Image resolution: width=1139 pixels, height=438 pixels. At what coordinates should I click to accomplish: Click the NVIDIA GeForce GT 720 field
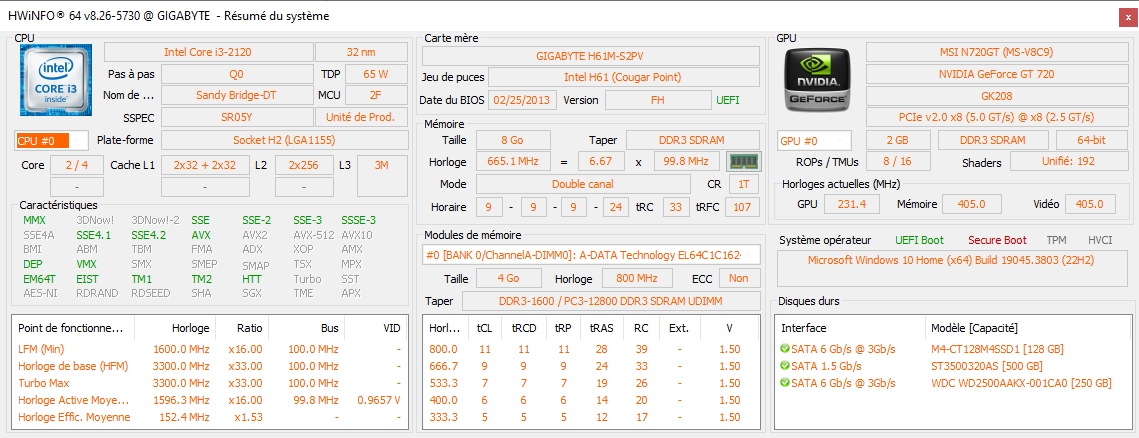(996, 74)
